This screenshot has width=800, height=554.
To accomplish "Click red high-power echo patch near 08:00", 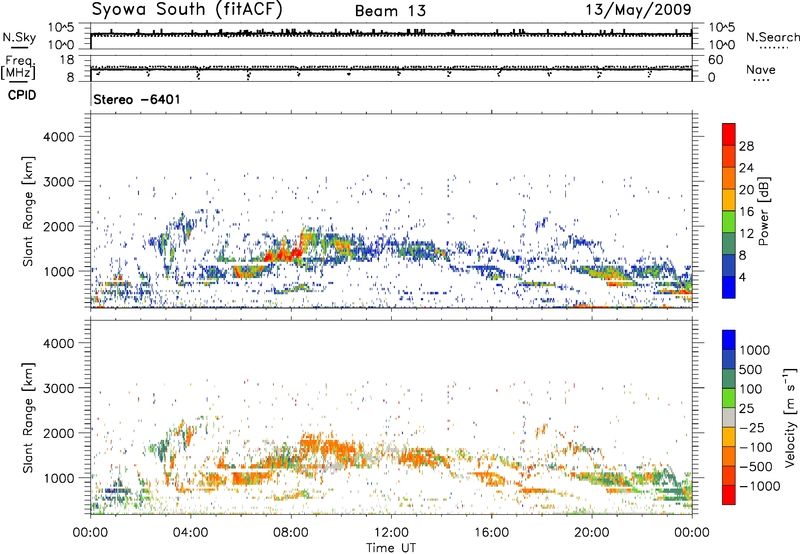I will [x=286, y=253].
